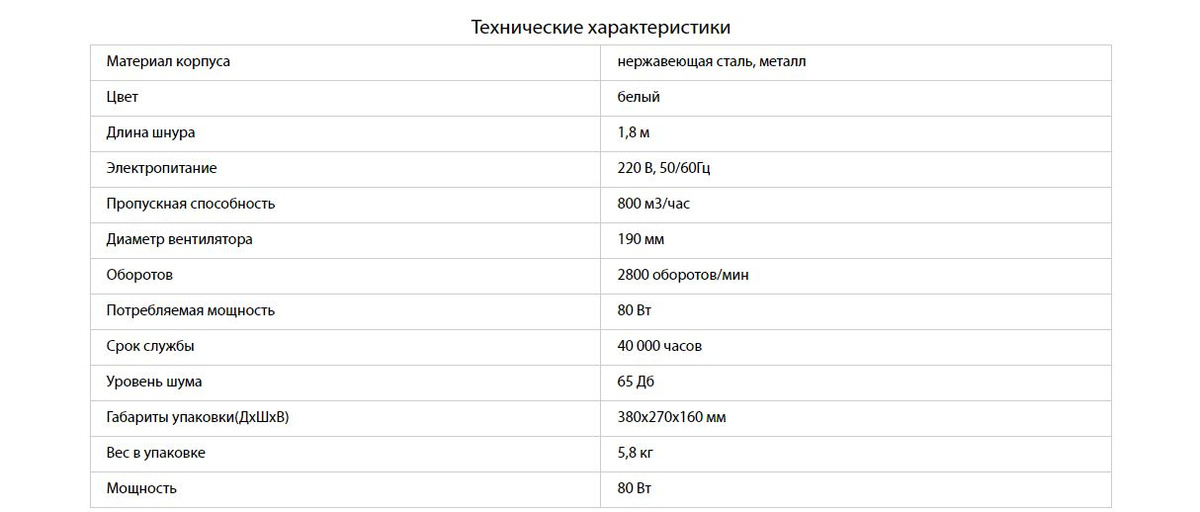Click the '220 В, 50/60Гц' value

tap(664, 168)
